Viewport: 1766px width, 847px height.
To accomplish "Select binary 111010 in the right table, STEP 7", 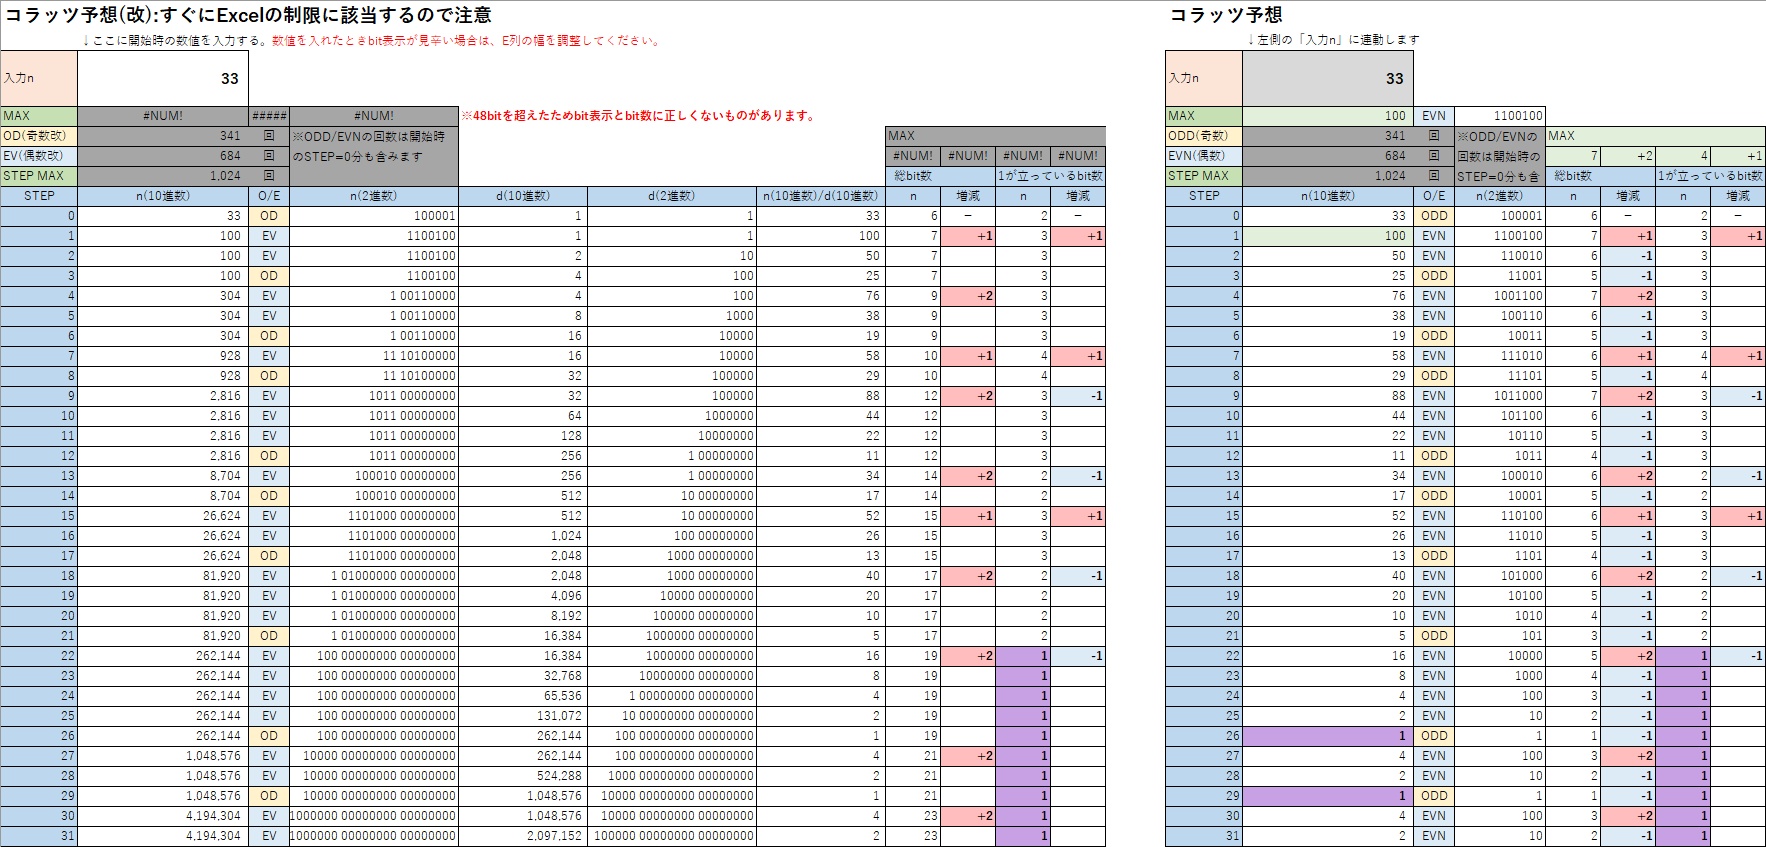I will [1500, 356].
